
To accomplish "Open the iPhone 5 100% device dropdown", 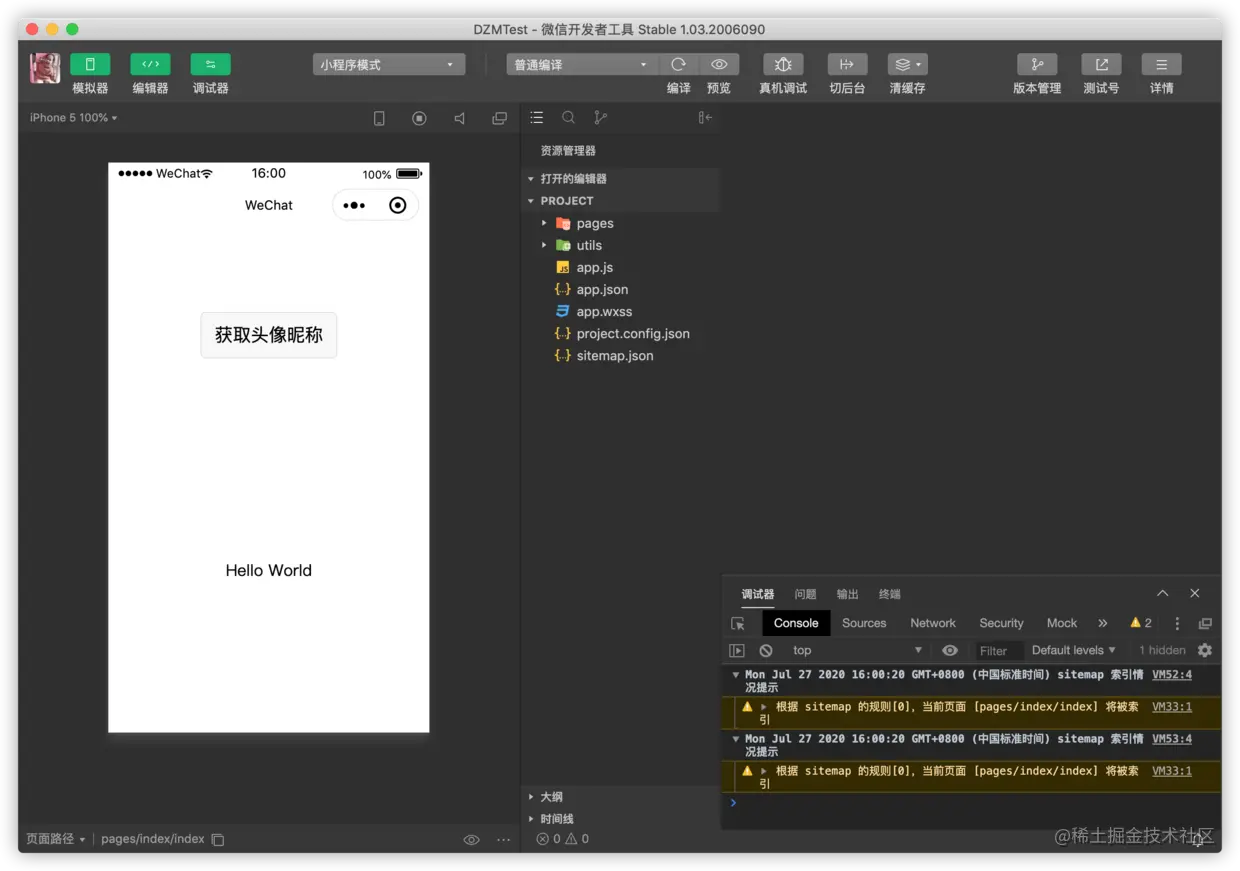I will pyautogui.click(x=74, y=118).
